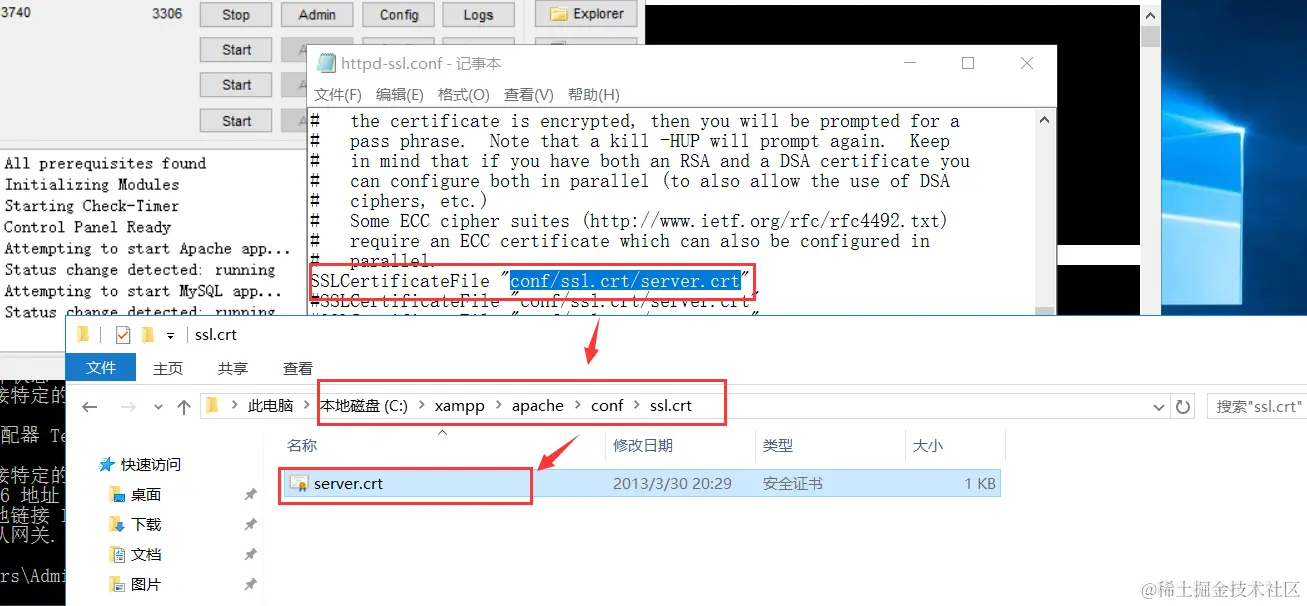Expand the breadcrumb chevron after apache

point(578,406)
